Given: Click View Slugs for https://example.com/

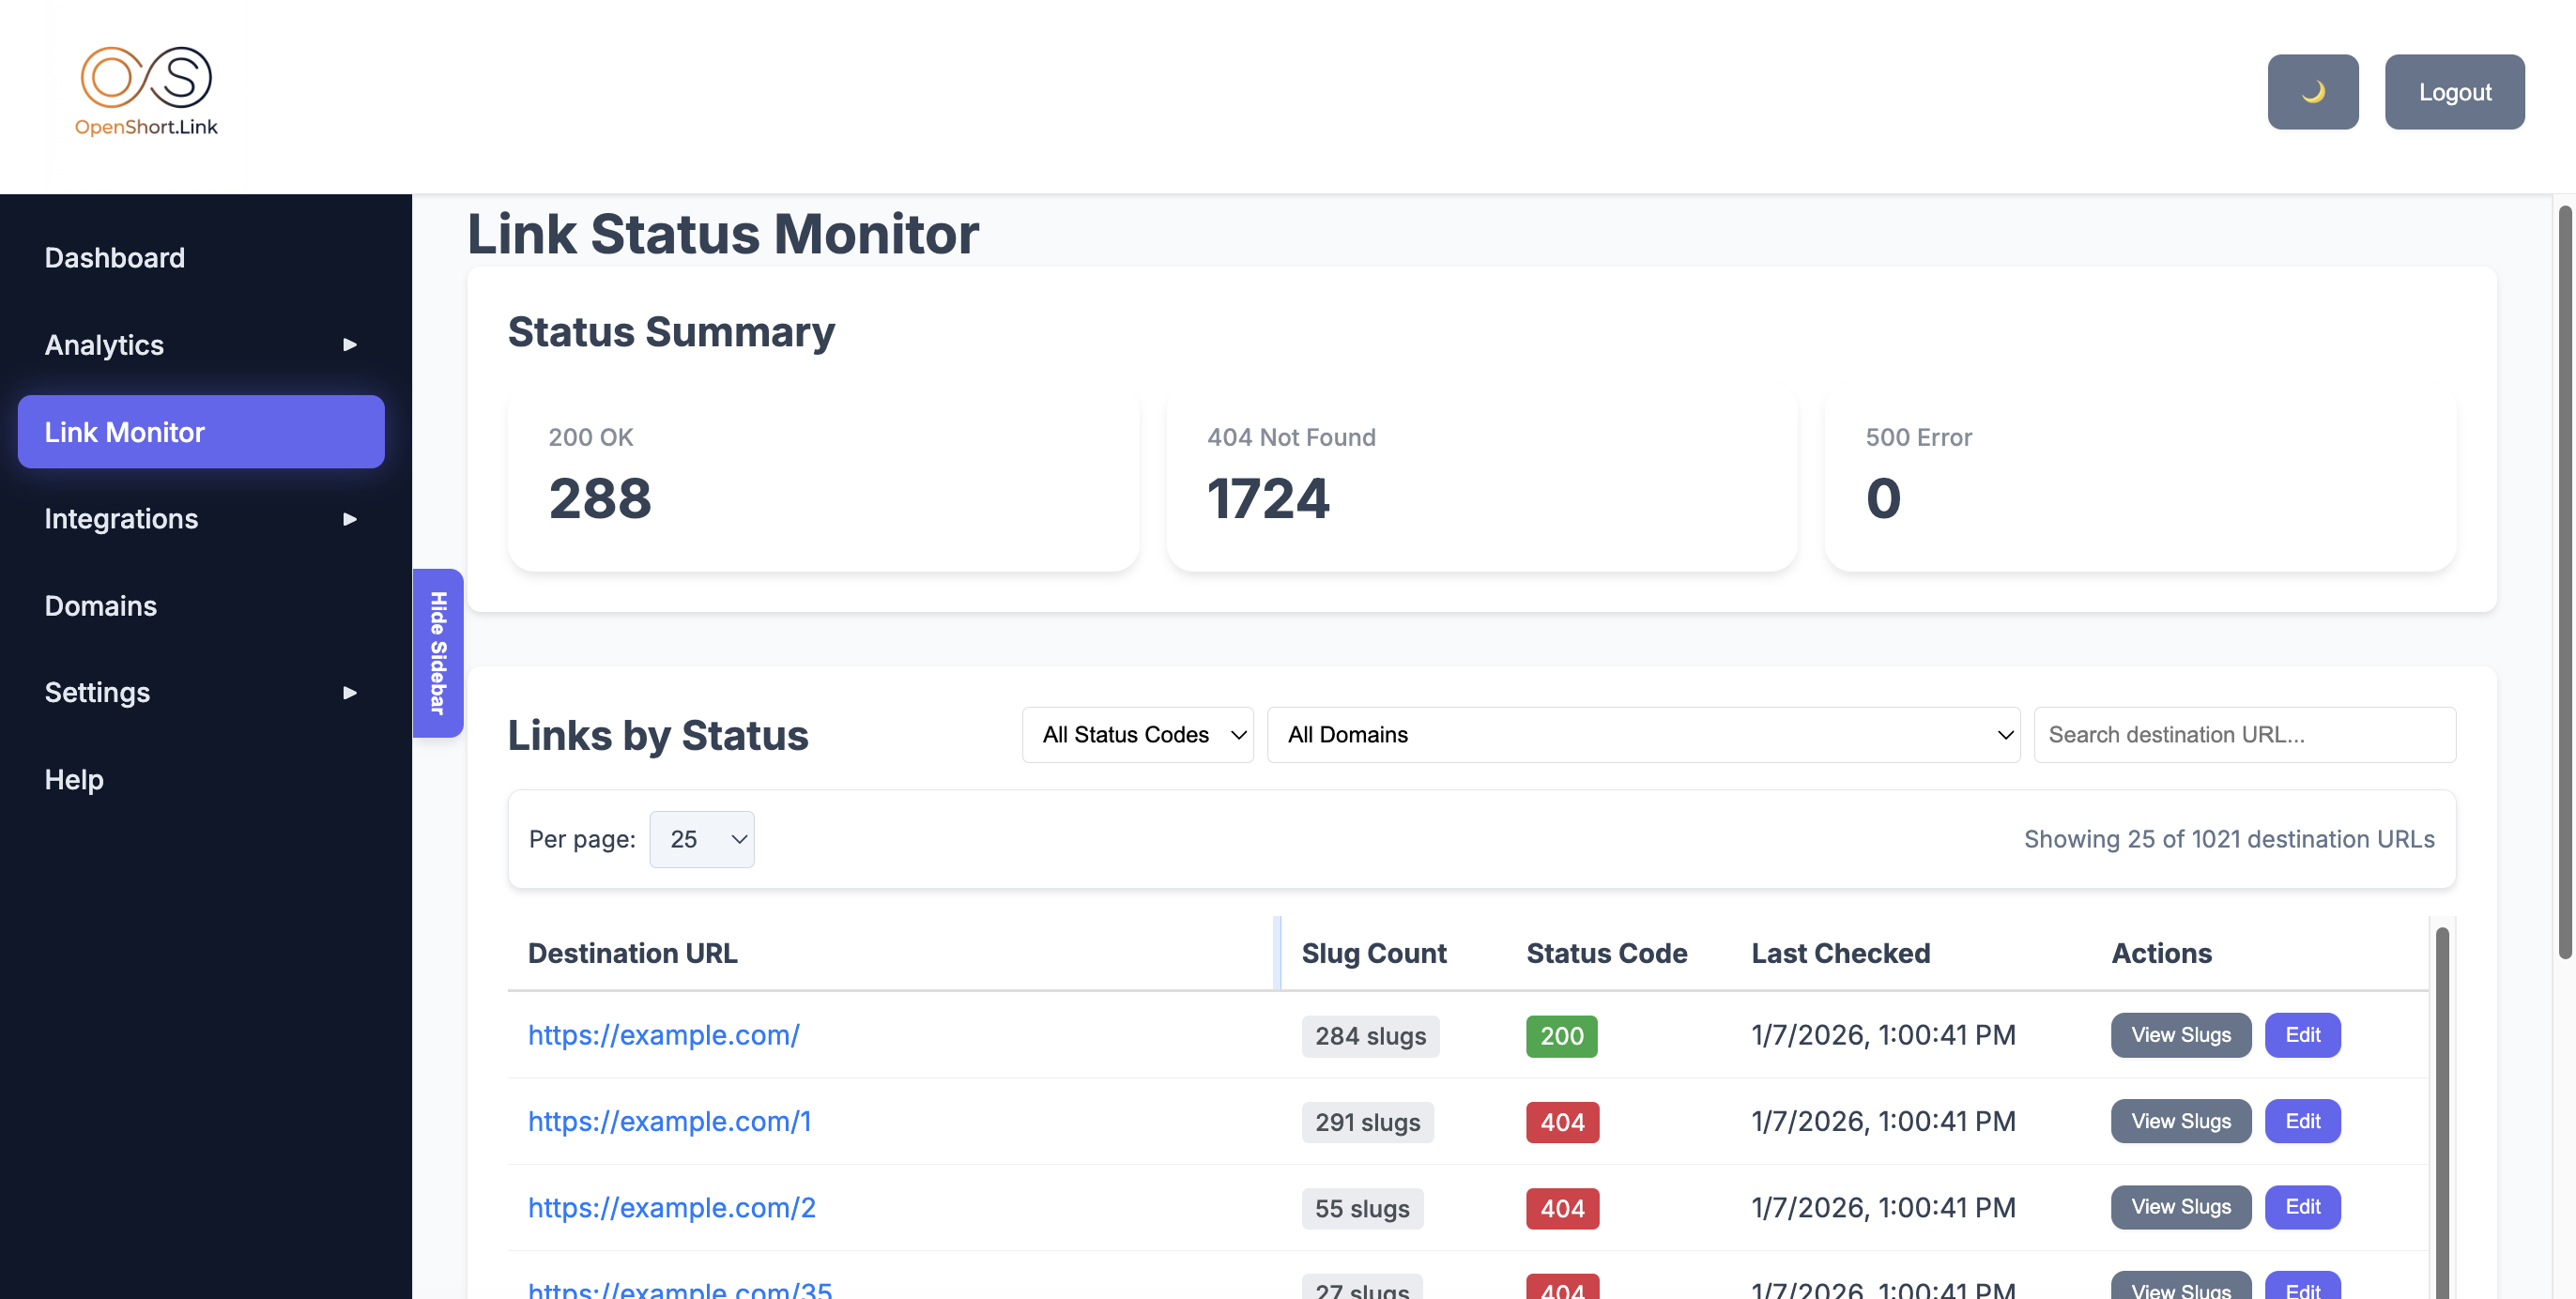Looking at the screenshot, I should (x=2181, y=1035).
